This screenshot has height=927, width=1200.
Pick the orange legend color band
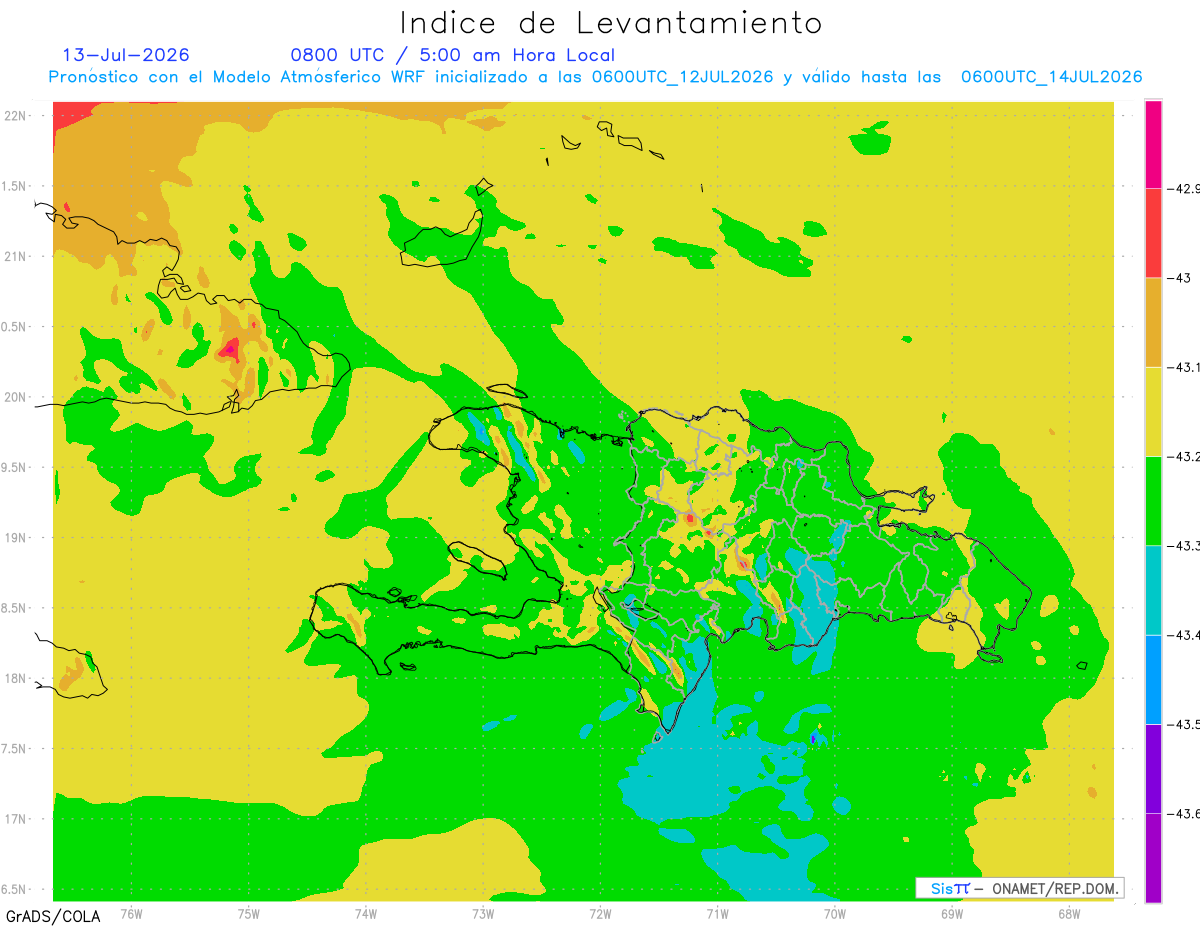(x=1153, y=322)
